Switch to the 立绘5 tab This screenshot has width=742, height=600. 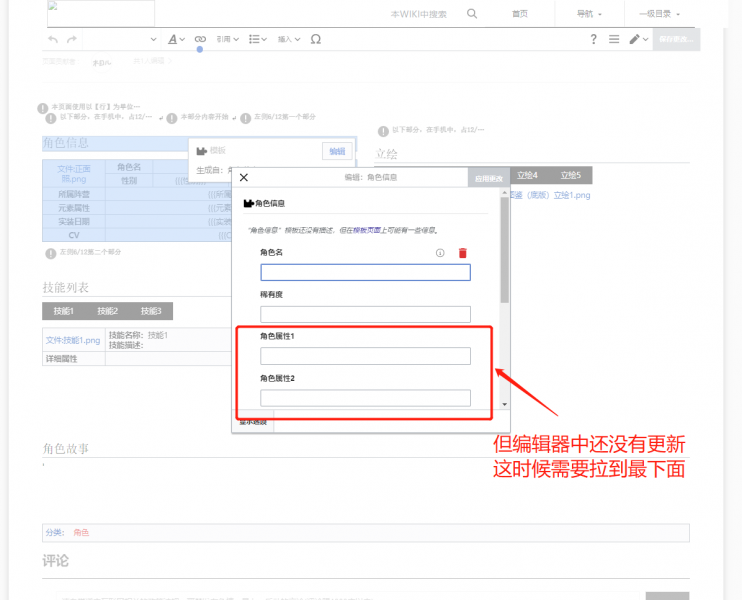570,175
